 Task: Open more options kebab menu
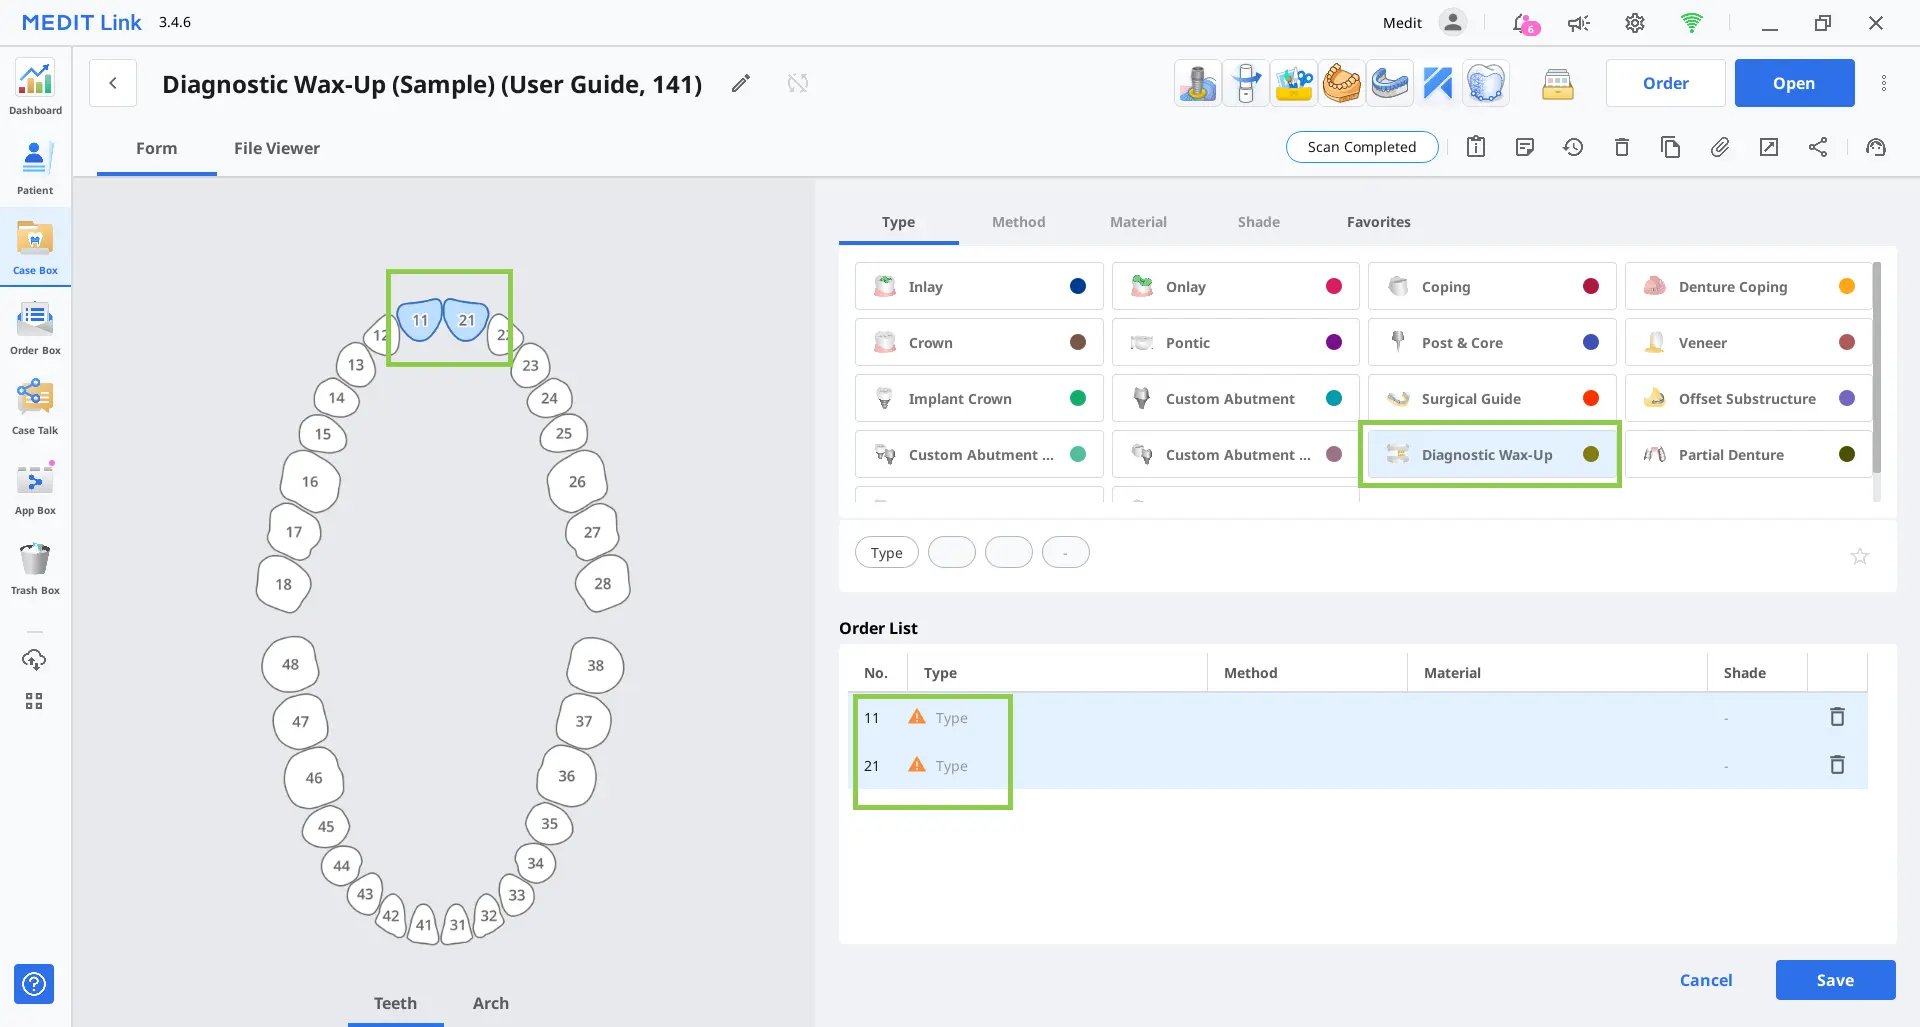[1884, 83]
